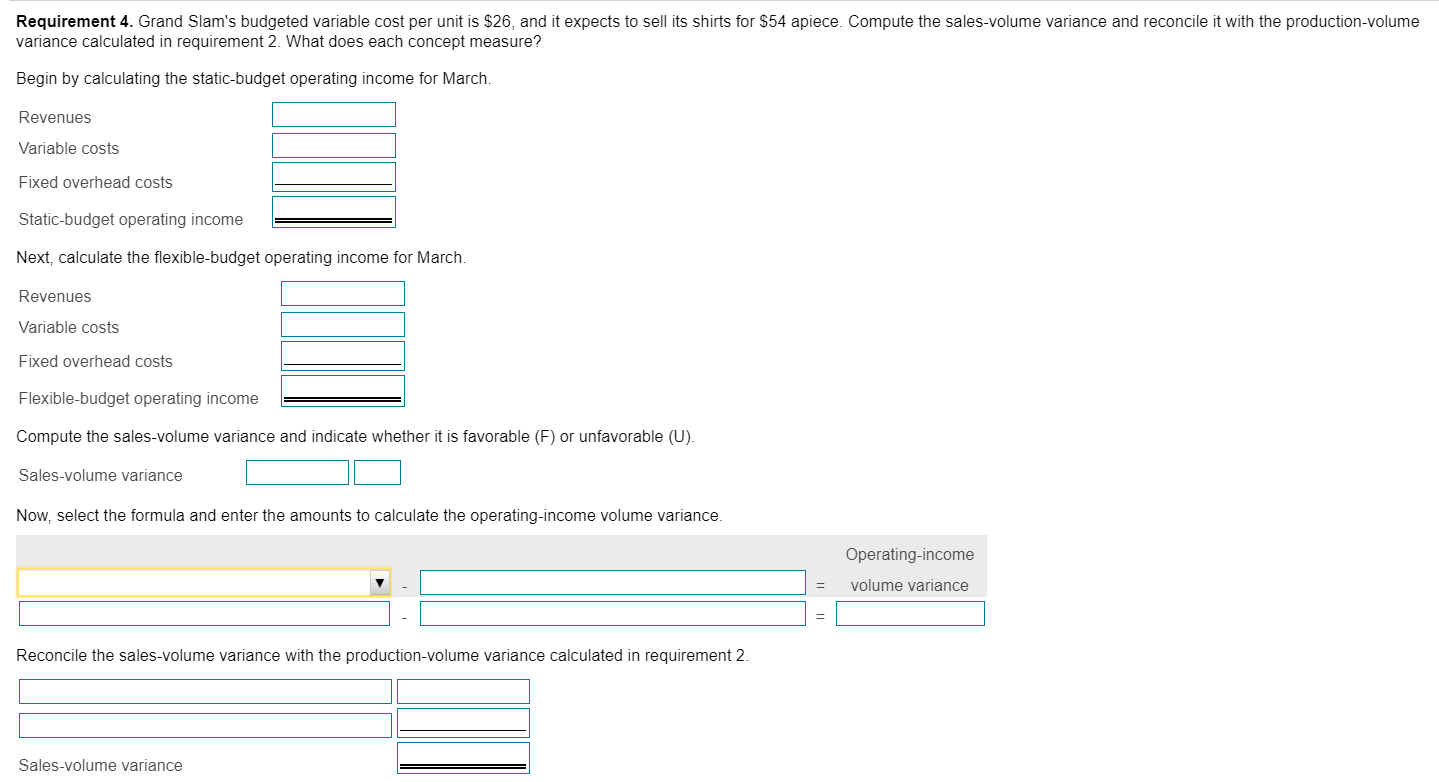
Task: Click 'Static-budget operating income' label
Action: pyautogui.click(x=131, y=219)
